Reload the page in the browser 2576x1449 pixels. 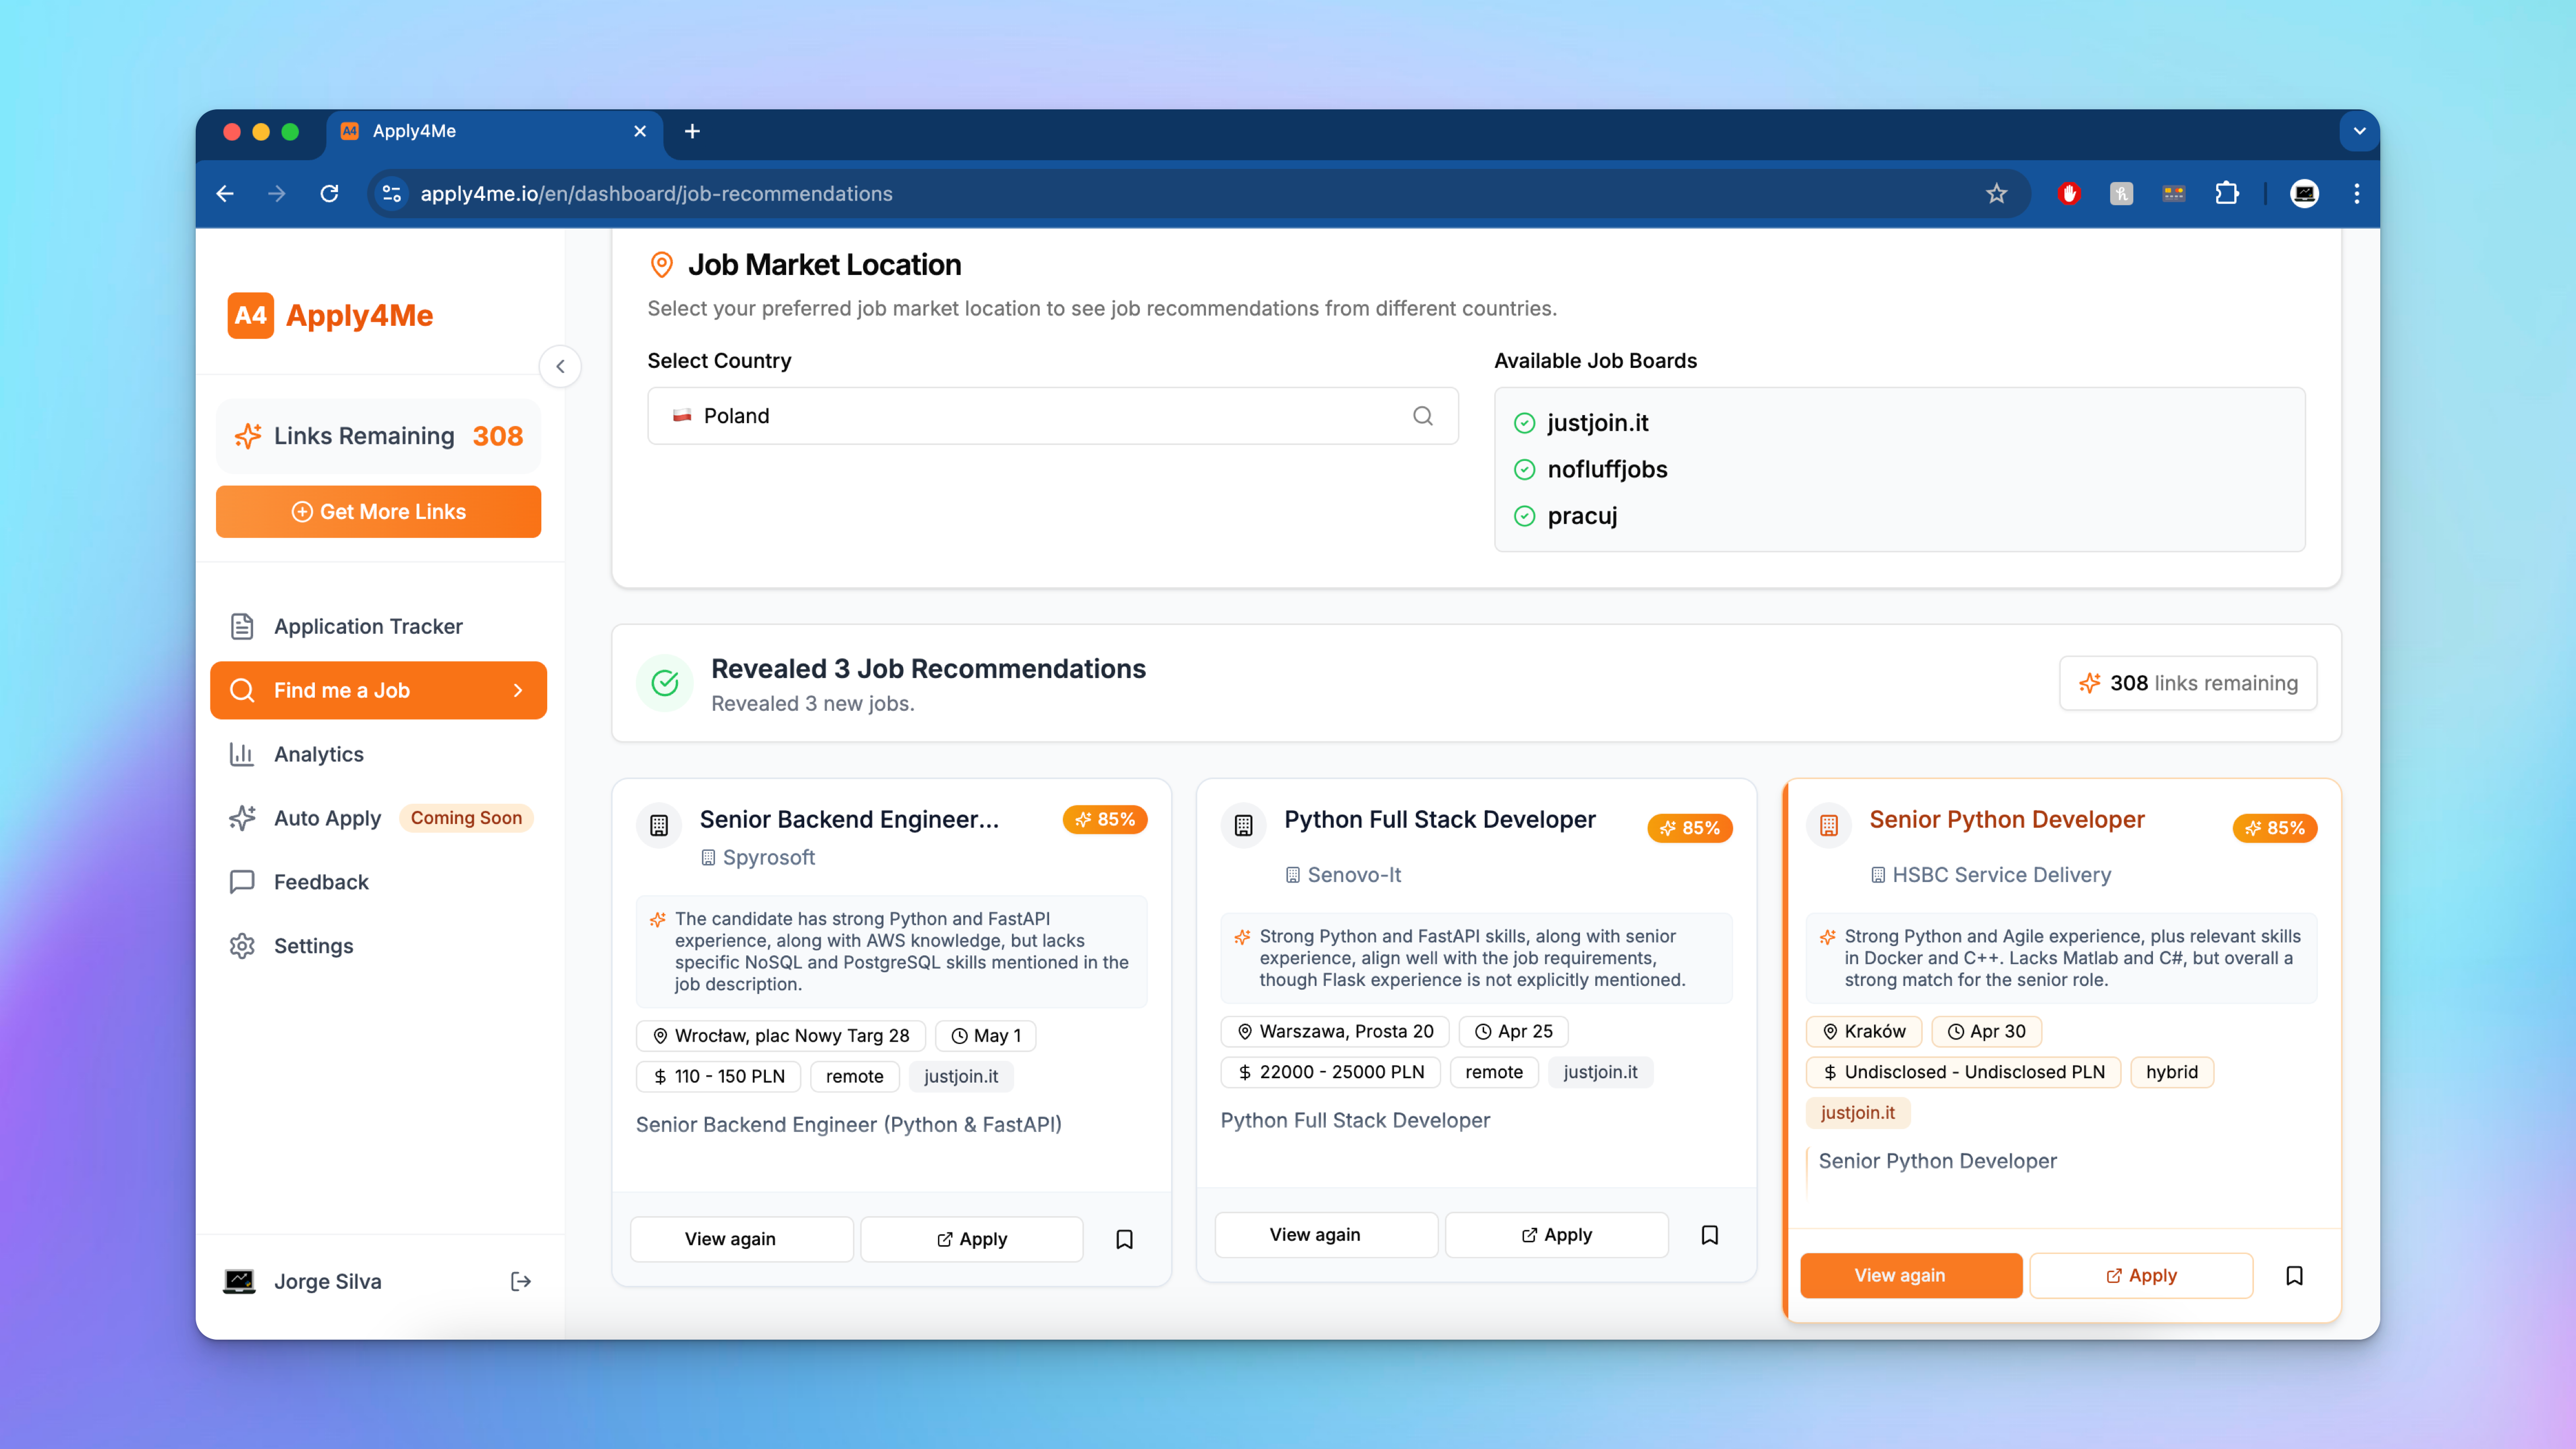(x=329, y=194)
